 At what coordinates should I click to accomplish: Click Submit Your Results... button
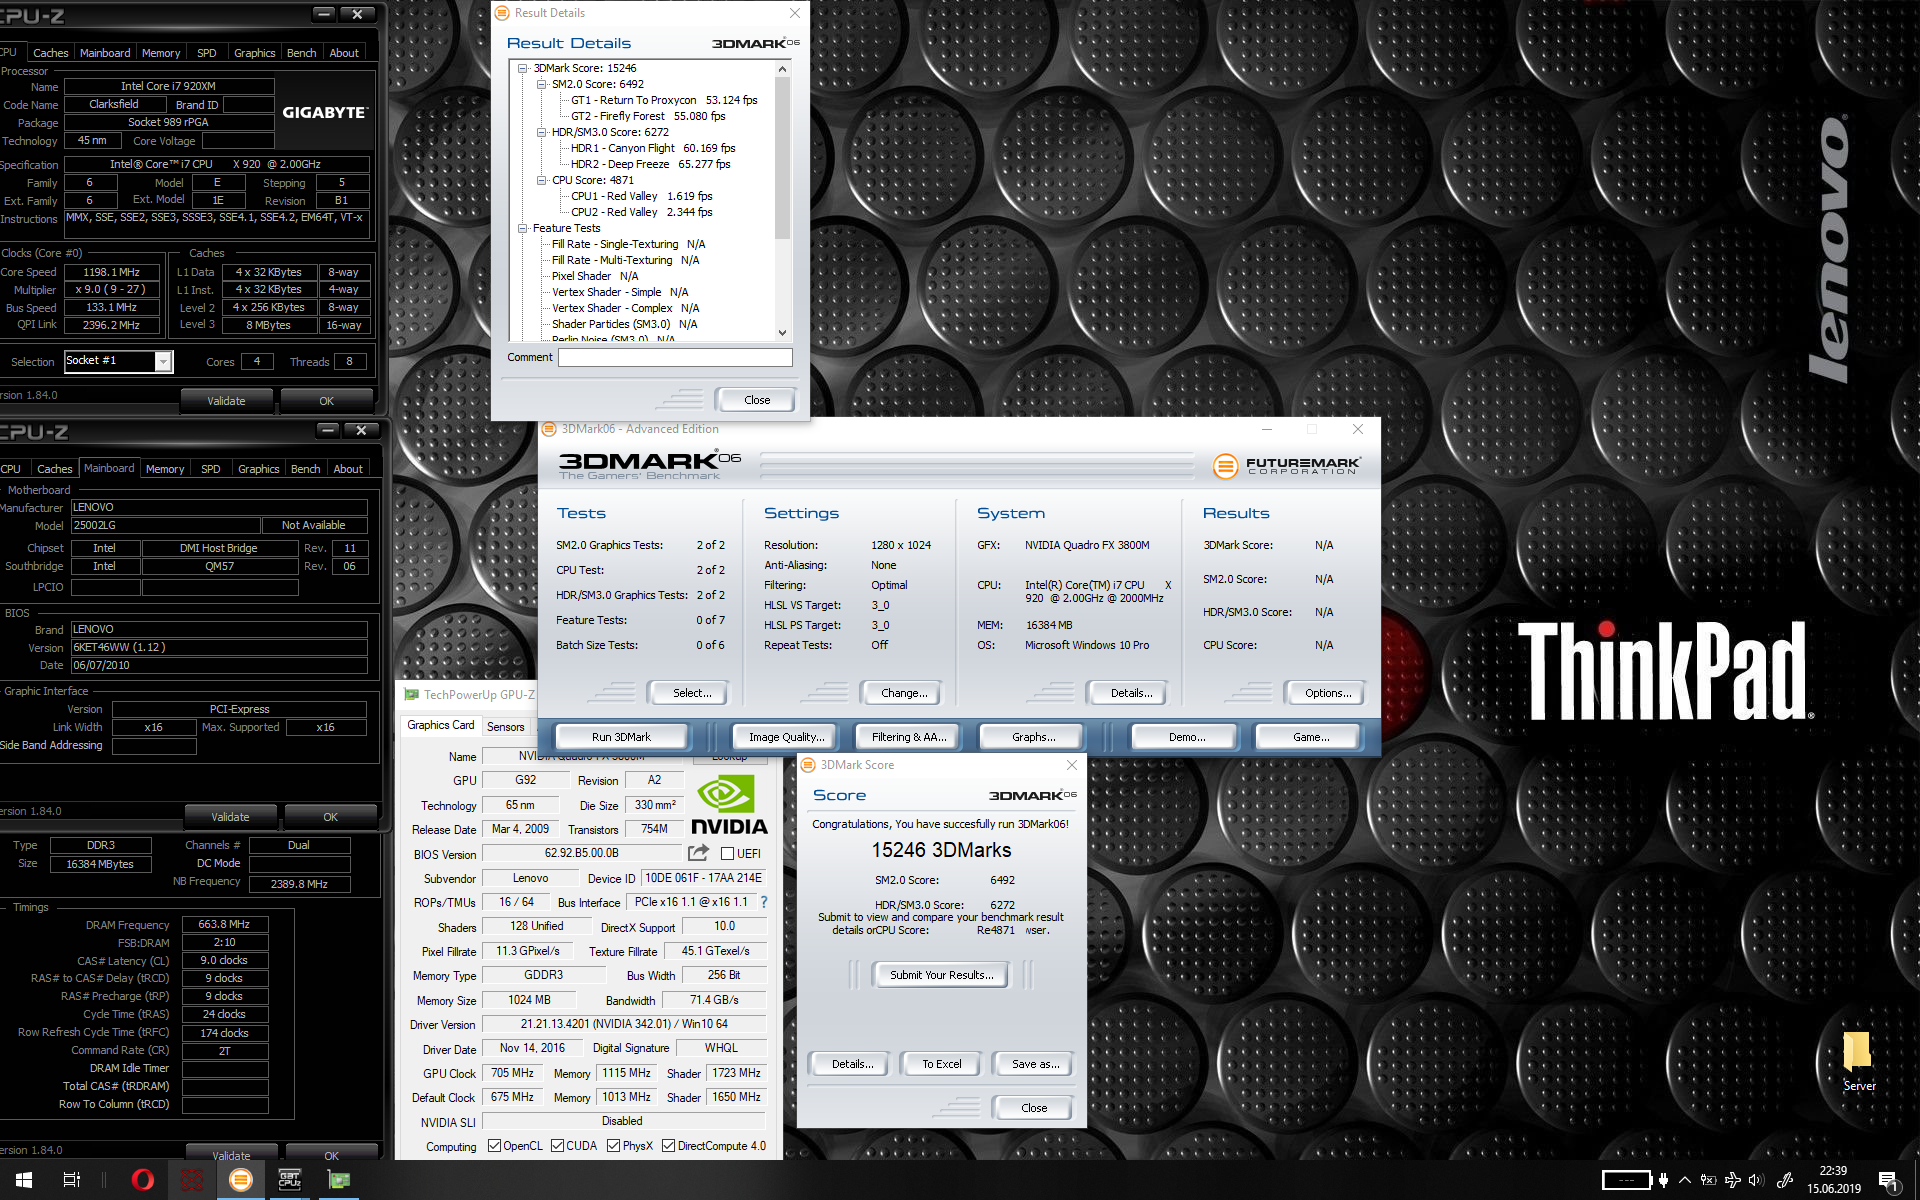942,975
